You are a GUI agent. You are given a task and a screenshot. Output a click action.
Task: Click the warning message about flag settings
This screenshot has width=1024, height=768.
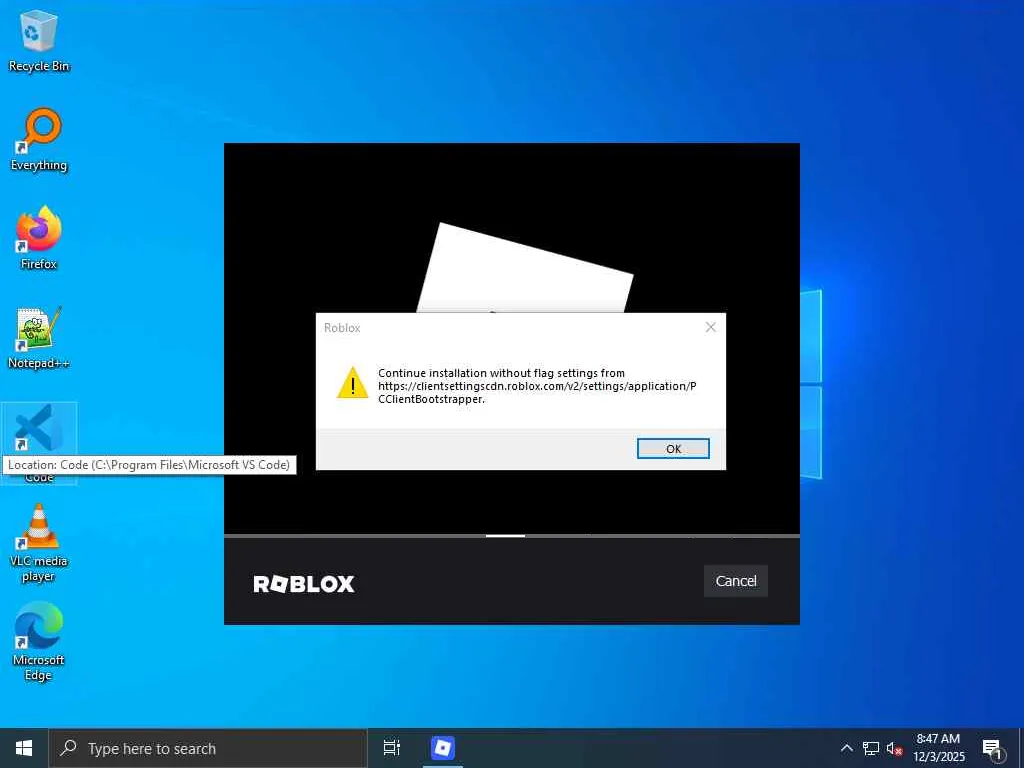[537, 386]
